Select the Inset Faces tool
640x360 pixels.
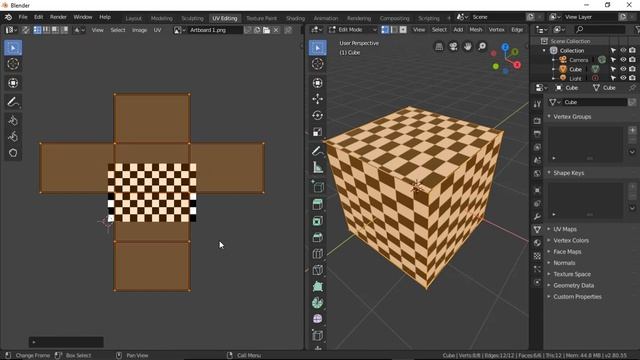pos(318,221)
